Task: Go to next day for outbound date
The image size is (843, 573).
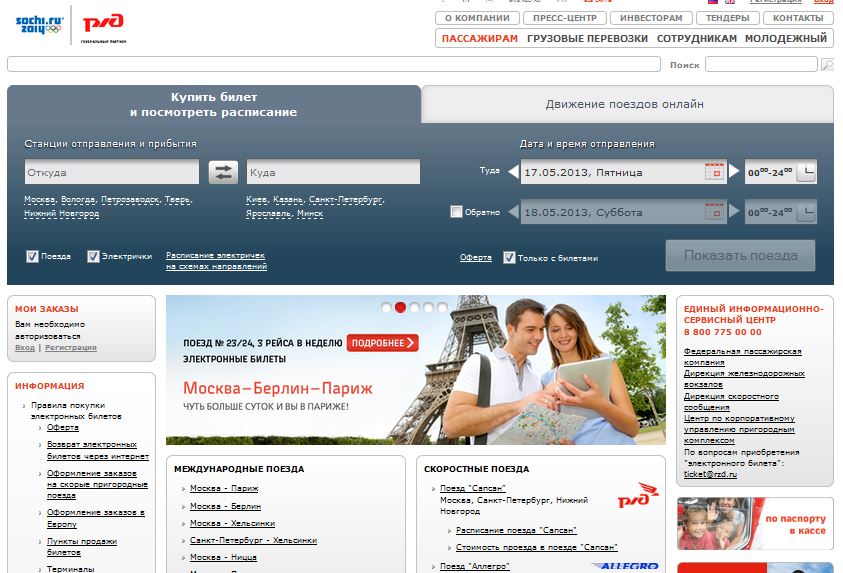Action: (734, 171)
